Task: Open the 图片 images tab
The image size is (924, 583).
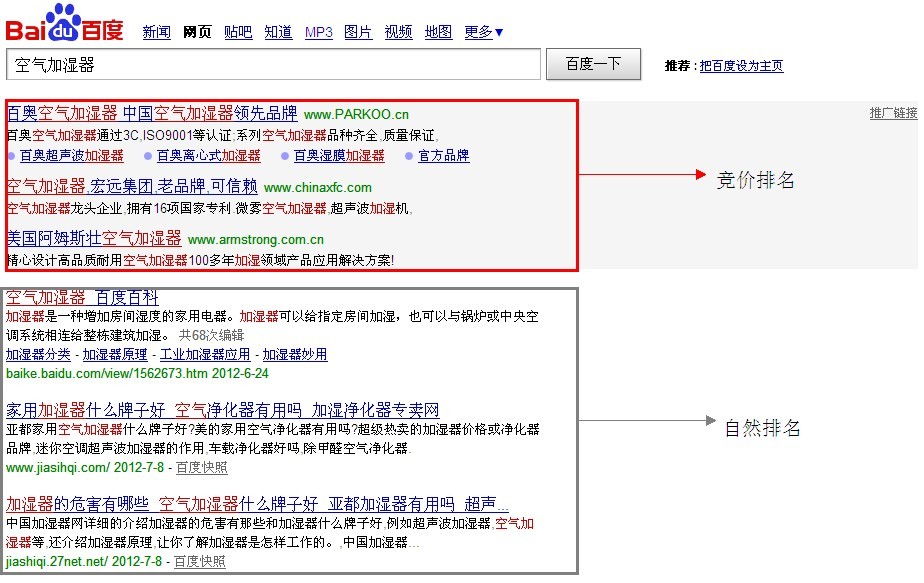Action: 358,32
